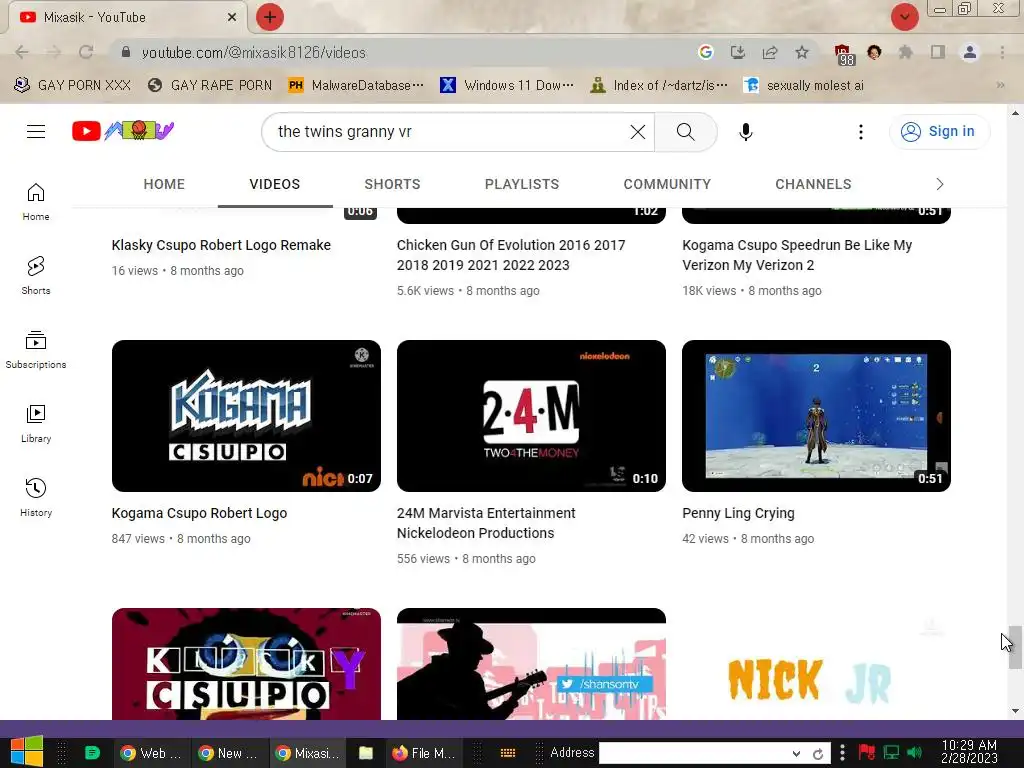The width and height of the screenshot is (1024, 768).
Task: Open the Chrome profile icon
Action: click(970, 52)
